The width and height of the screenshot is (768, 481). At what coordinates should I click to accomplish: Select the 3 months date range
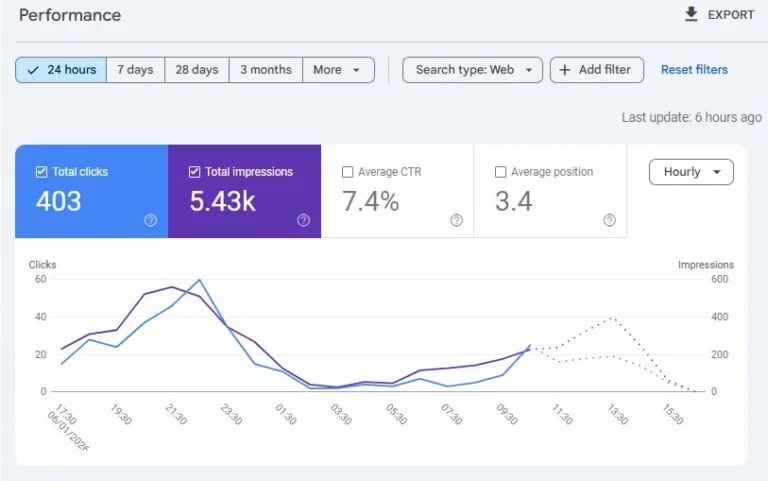click(x=265, y=70)
